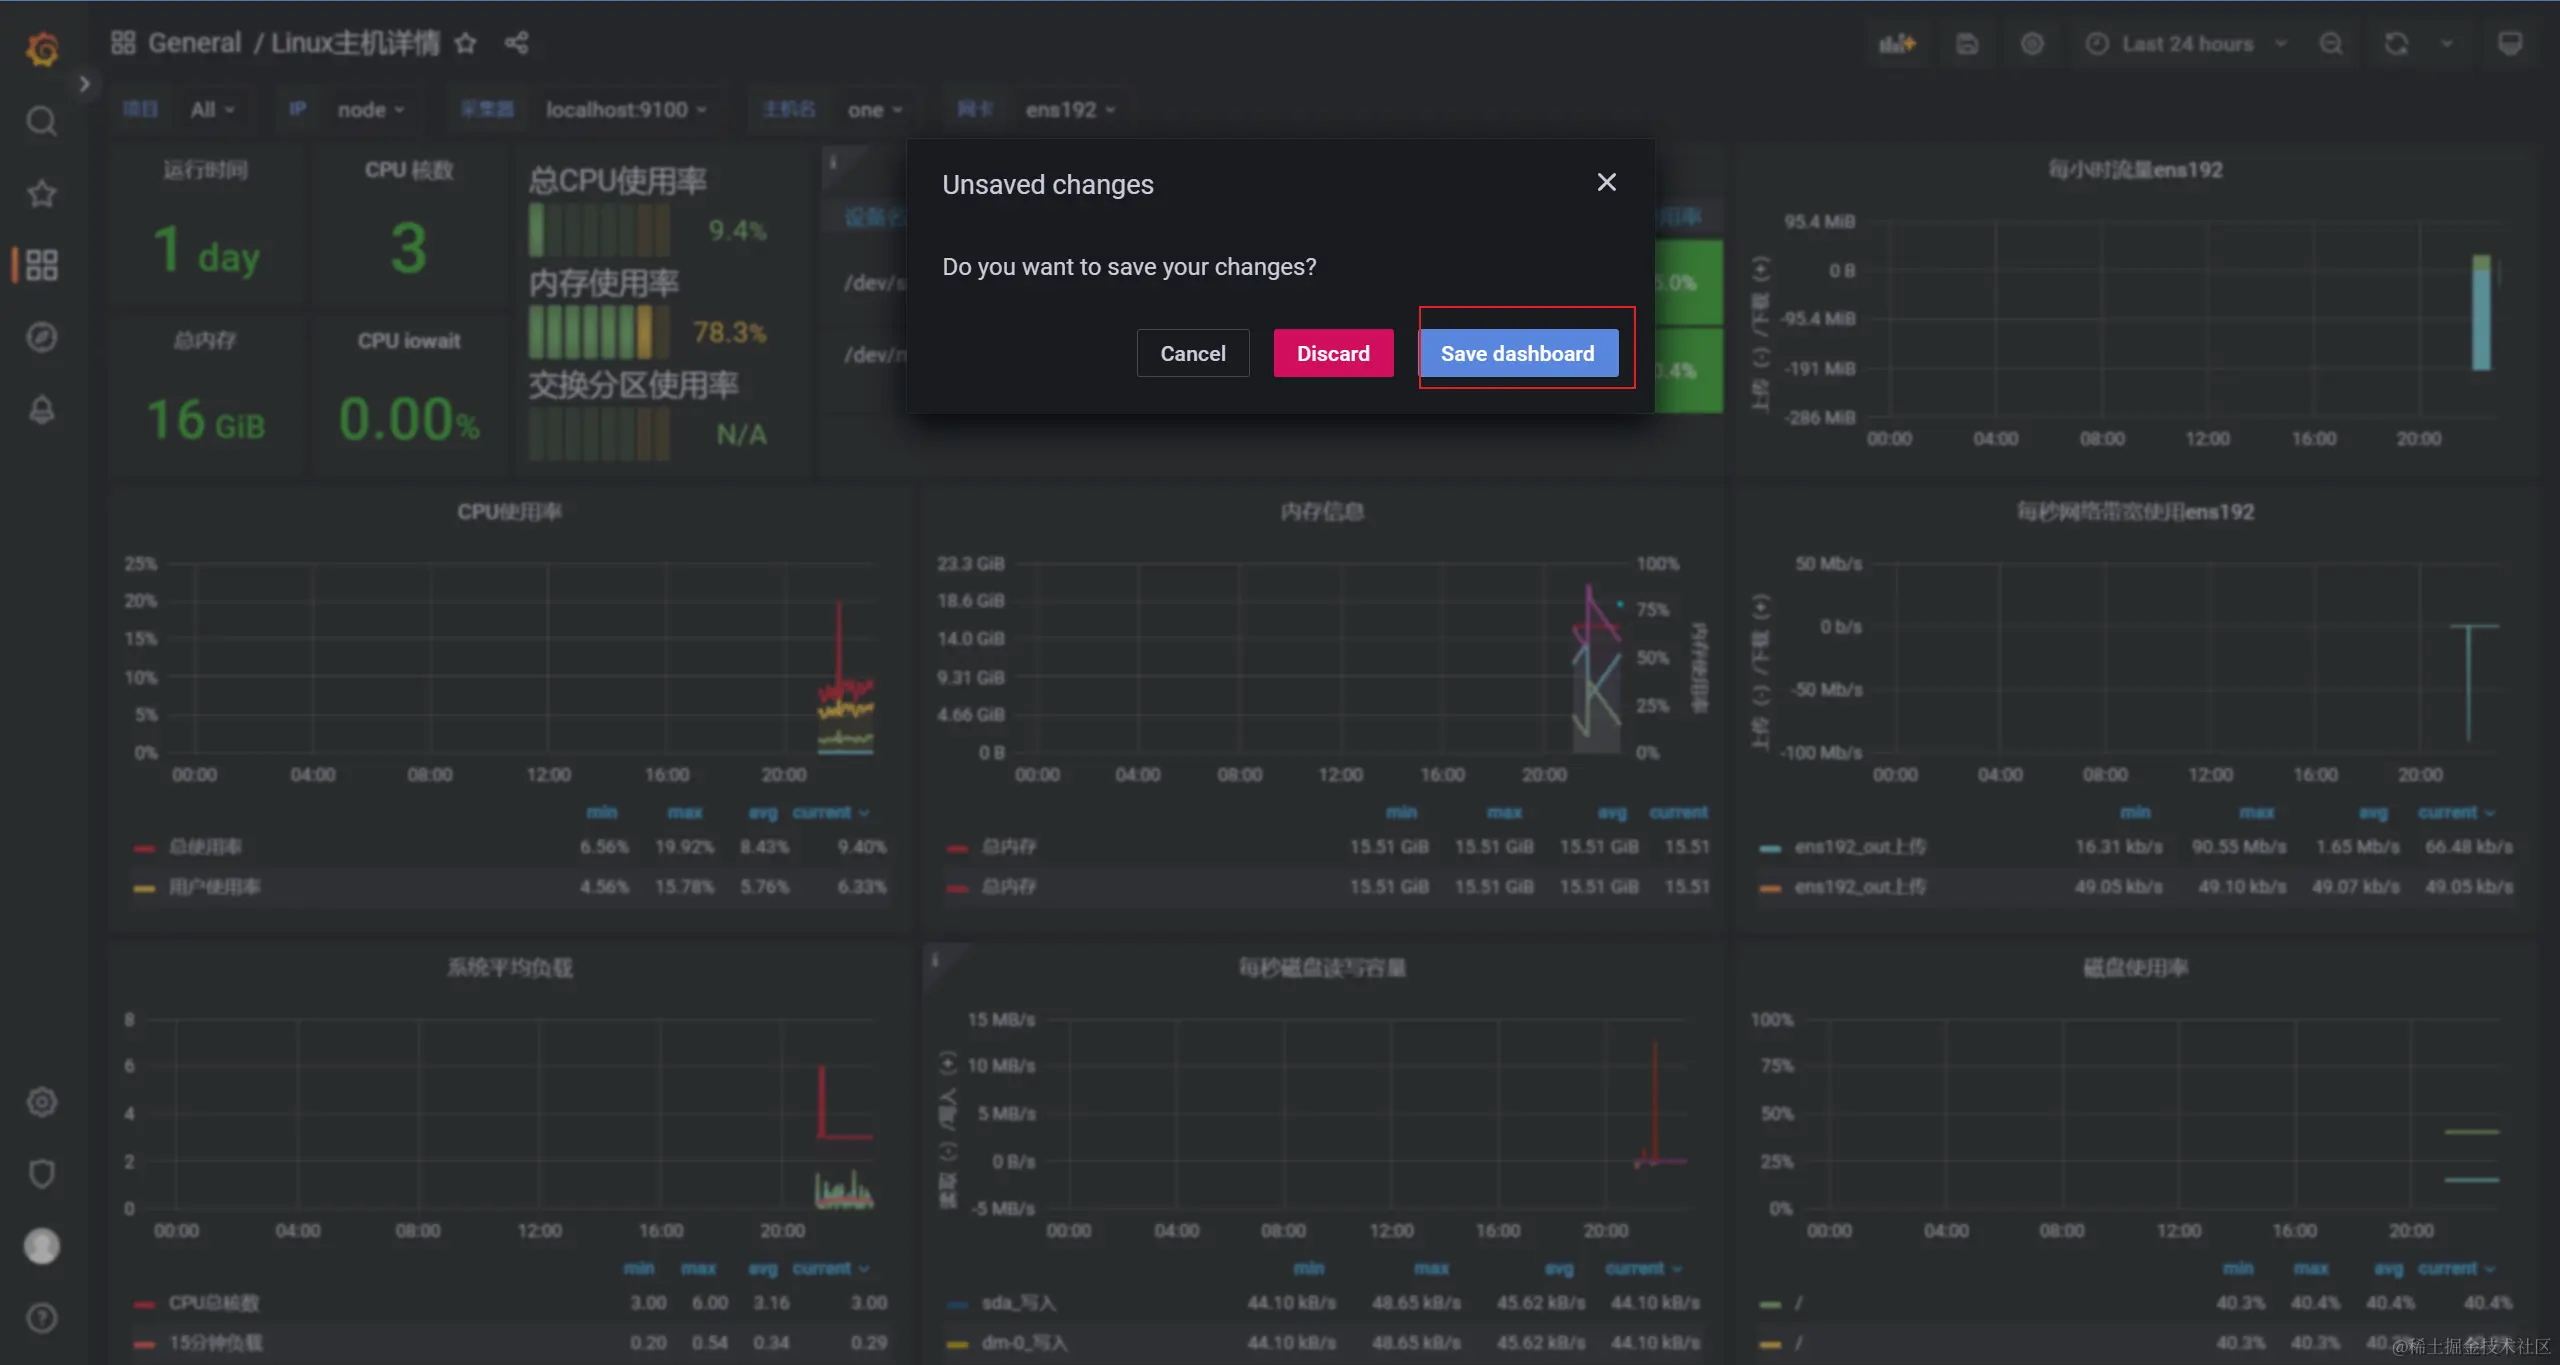This screenshot has width=2560, height=1365.
Task: Open Server admin shield icon
Action: click(x=42, y=1173)
